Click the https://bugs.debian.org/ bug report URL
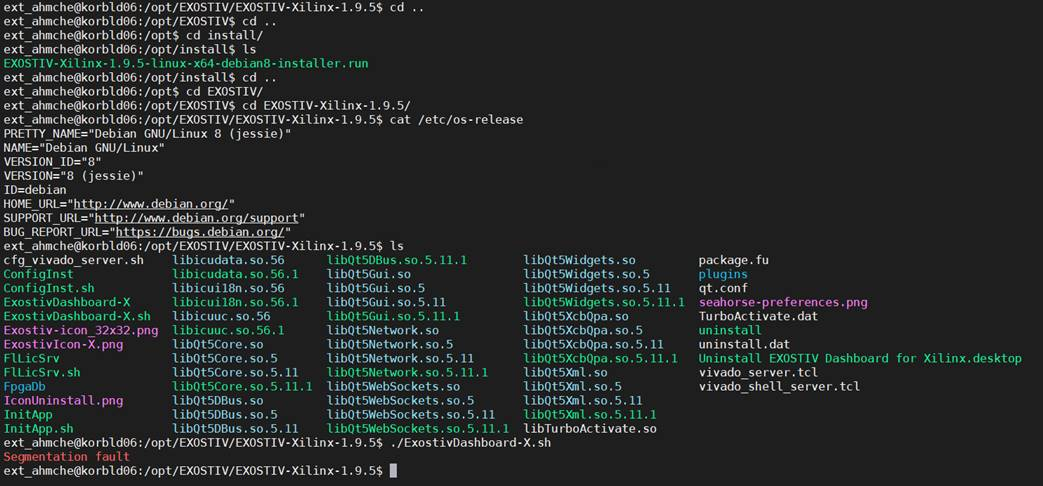1043x486 pixels. (x=200, y=231)
